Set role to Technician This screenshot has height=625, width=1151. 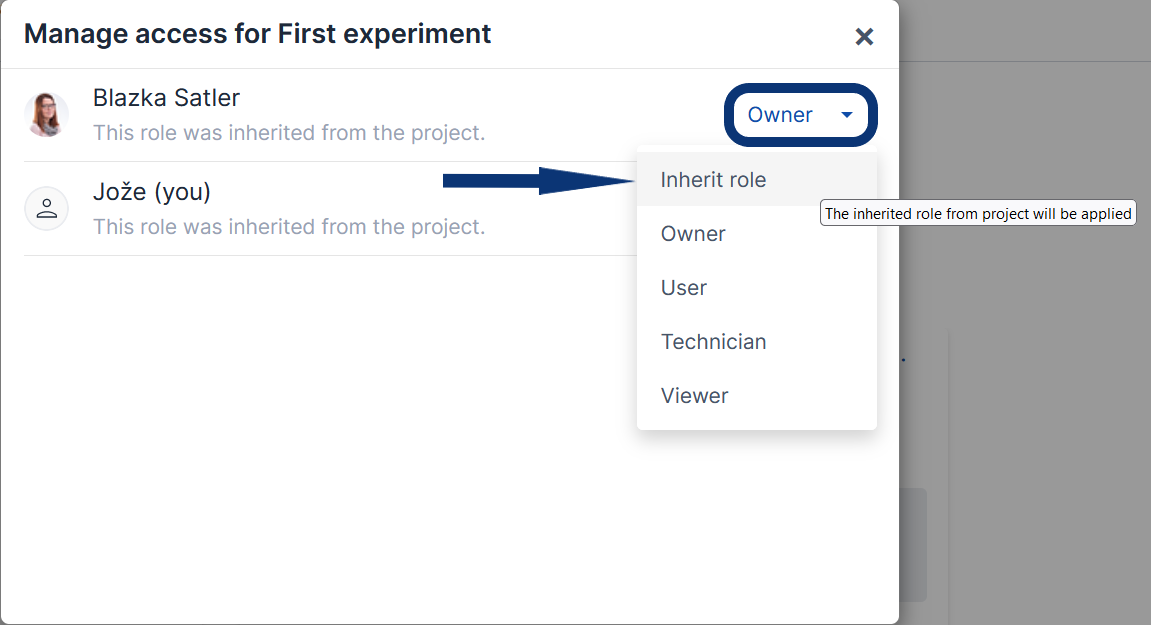click(713, 342)
